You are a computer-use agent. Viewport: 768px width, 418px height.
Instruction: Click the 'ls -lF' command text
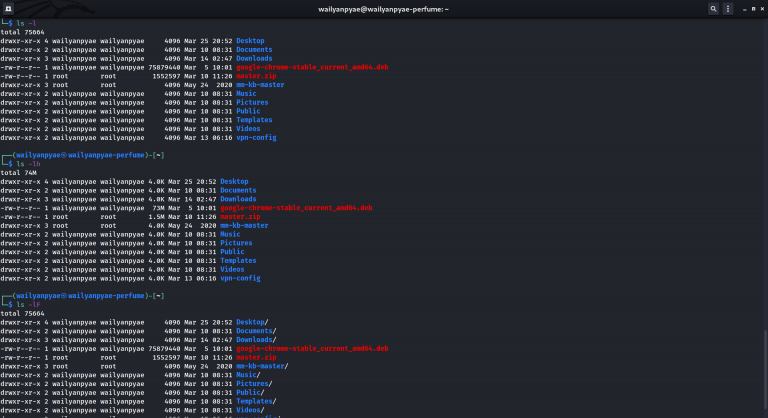coord(28,305)
